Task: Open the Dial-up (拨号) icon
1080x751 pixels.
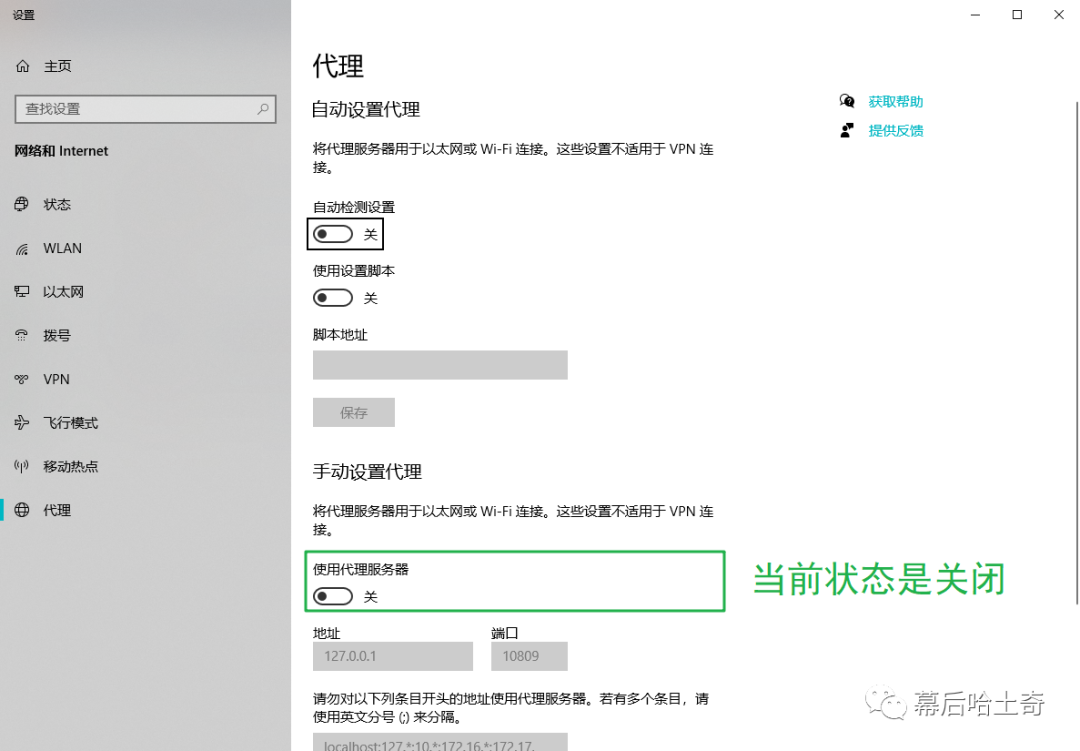Action: click(x=22, y=336)
